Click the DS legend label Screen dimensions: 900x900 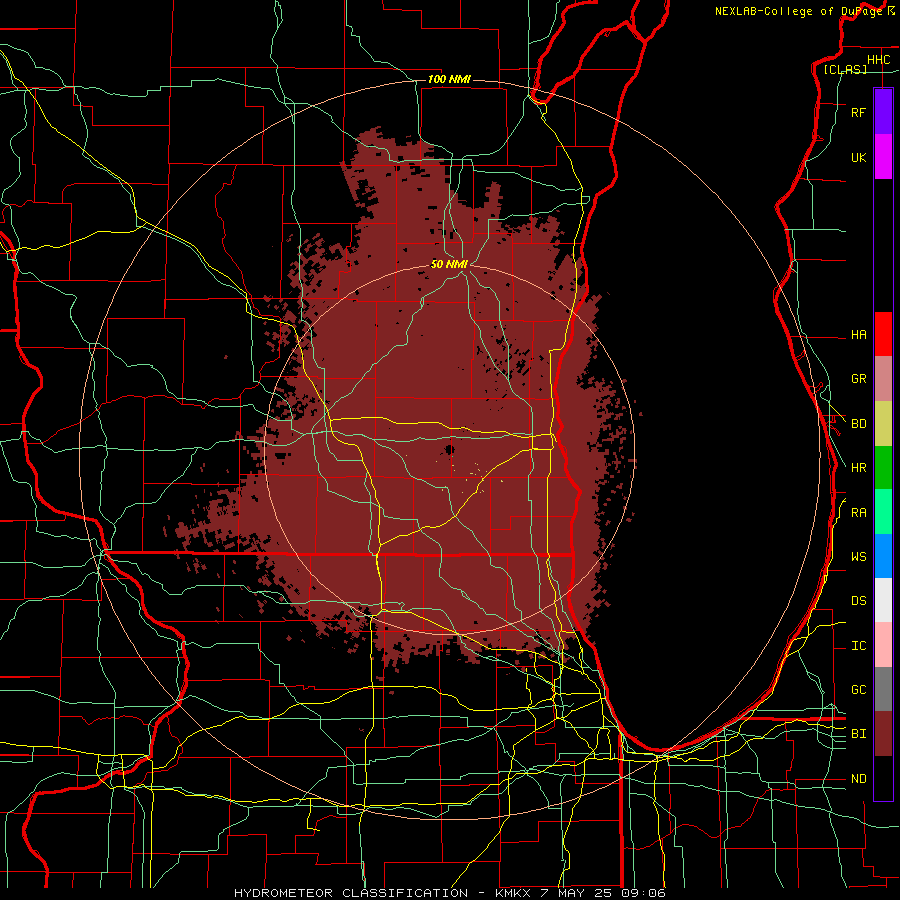[x=858, y=600]
